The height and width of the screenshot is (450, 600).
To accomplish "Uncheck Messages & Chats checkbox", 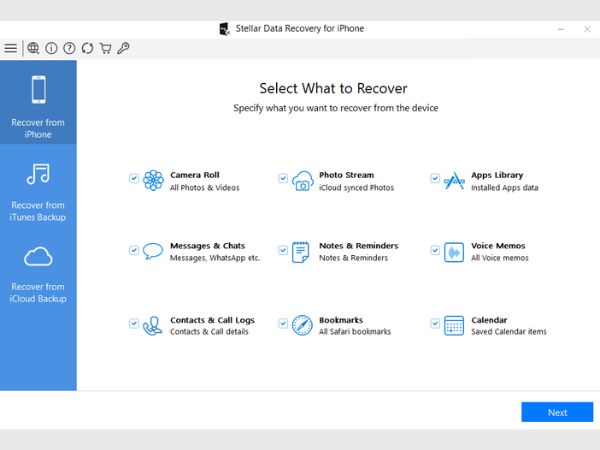I will click(134, 250).
